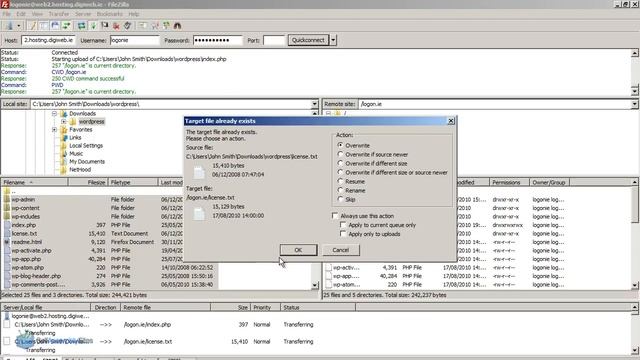Confirm the dialog with OK
640x360 pixels.
click(x=298, y=250)
